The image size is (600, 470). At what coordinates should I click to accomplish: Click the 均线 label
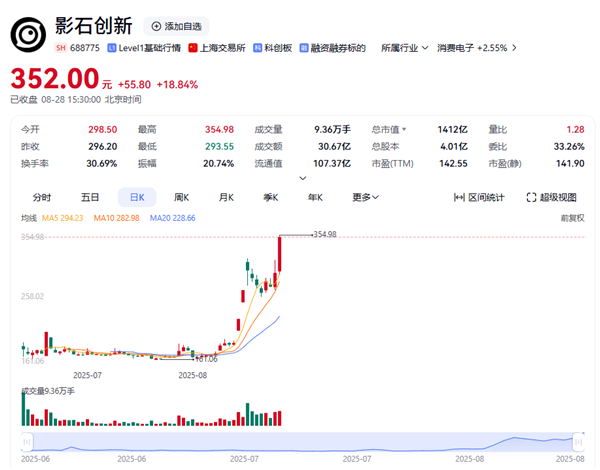point(29,218)
